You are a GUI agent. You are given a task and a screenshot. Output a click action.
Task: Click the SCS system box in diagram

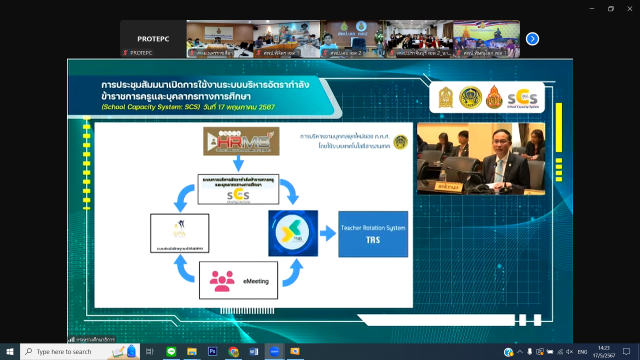pyautogui.click(x=238, y=189)
